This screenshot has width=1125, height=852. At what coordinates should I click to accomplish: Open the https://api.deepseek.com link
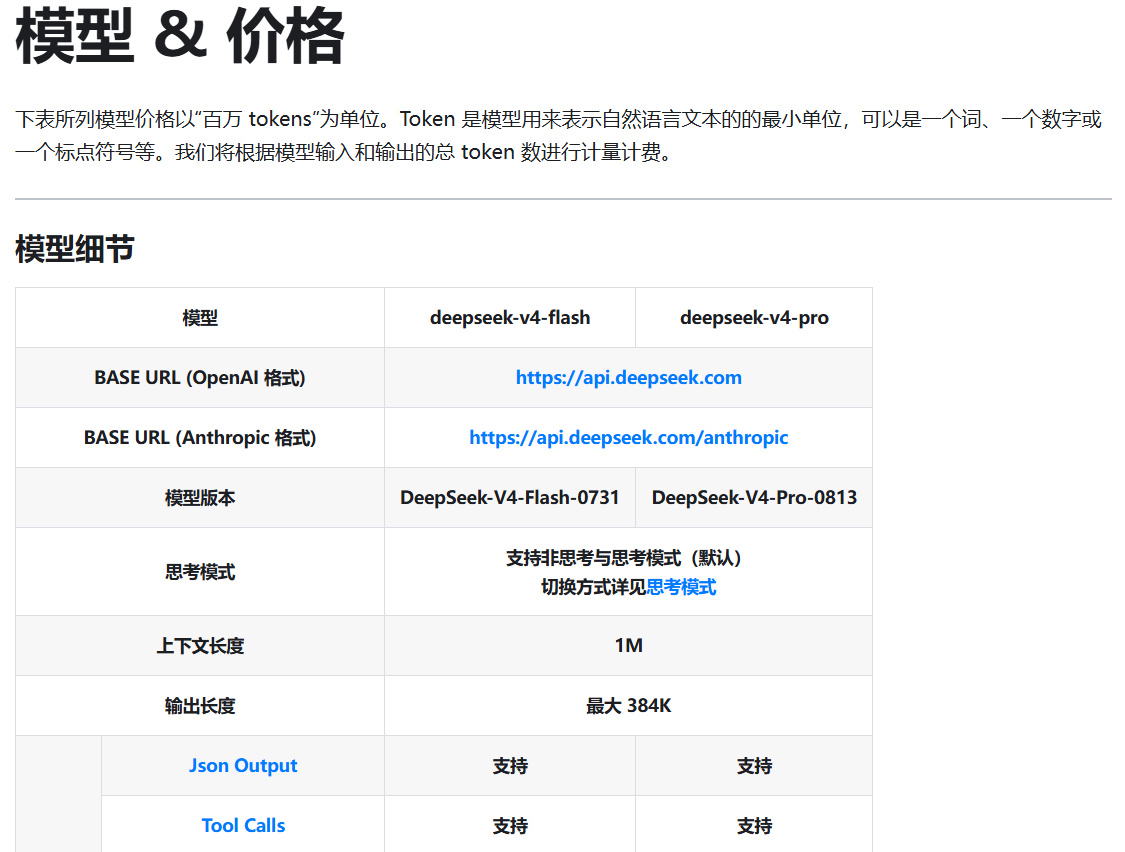point(629,378)
